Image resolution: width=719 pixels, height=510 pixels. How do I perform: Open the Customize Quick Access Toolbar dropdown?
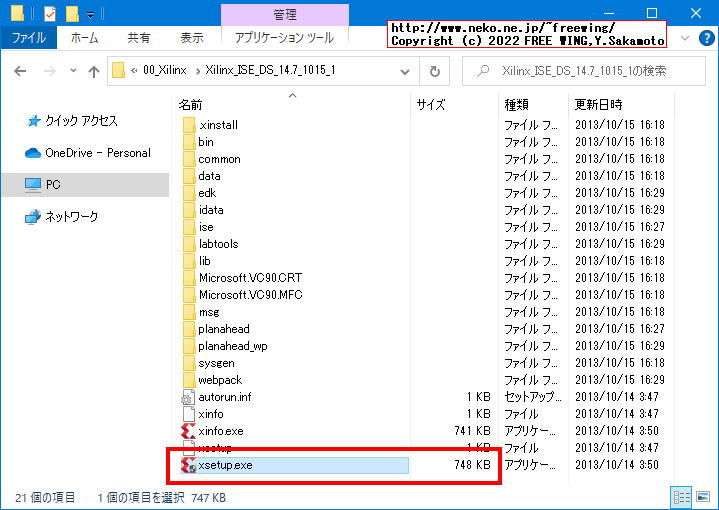[90, 15]
